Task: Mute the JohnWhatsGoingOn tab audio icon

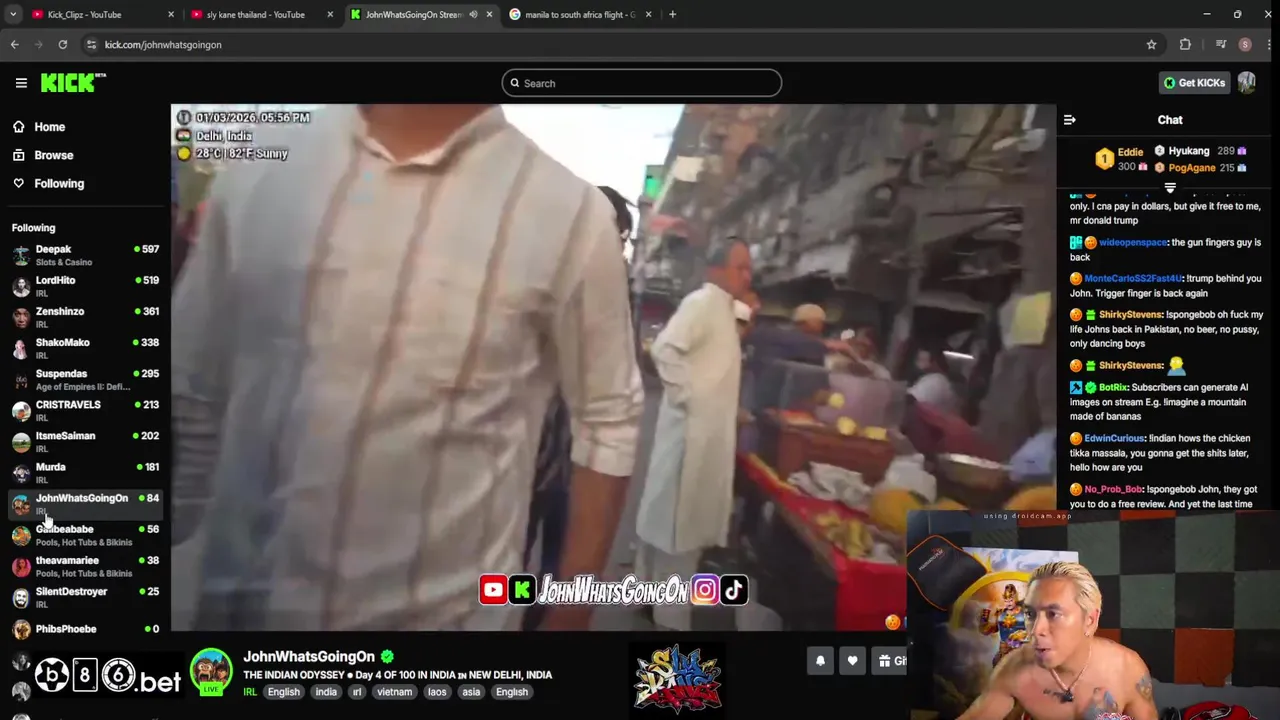Action: (473, 14)
